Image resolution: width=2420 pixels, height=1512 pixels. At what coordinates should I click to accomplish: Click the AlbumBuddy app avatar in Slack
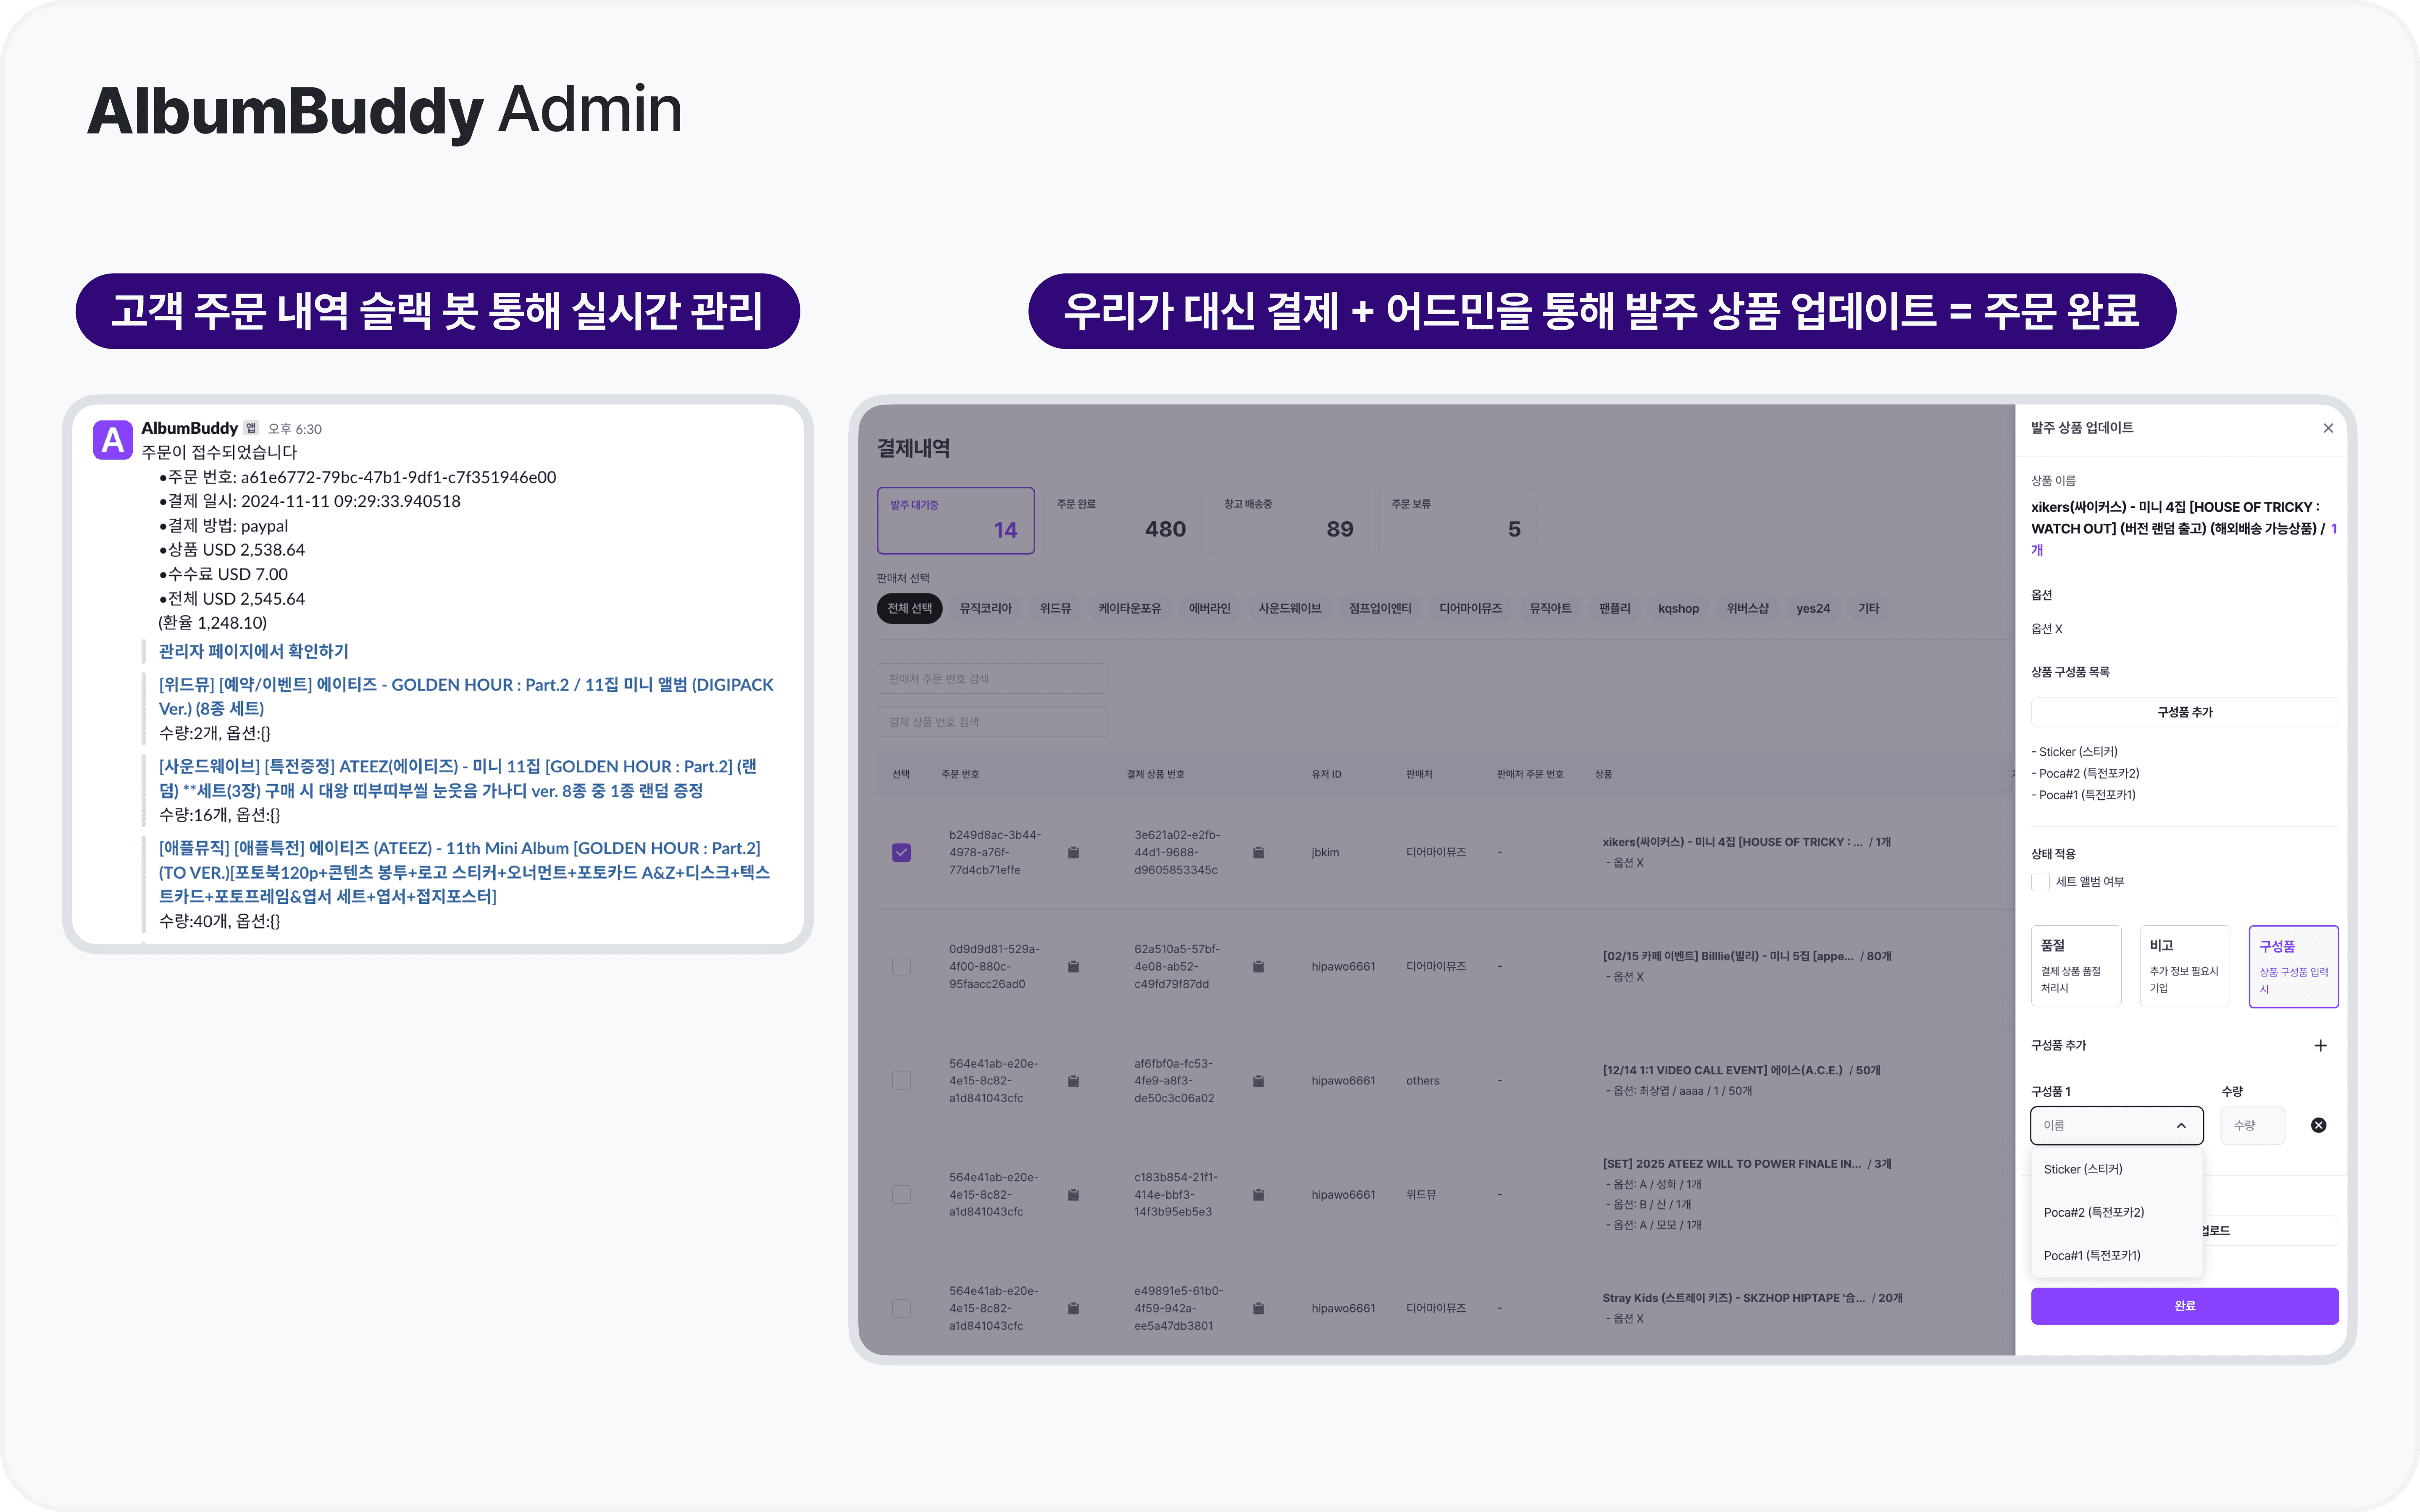(113, 440)
